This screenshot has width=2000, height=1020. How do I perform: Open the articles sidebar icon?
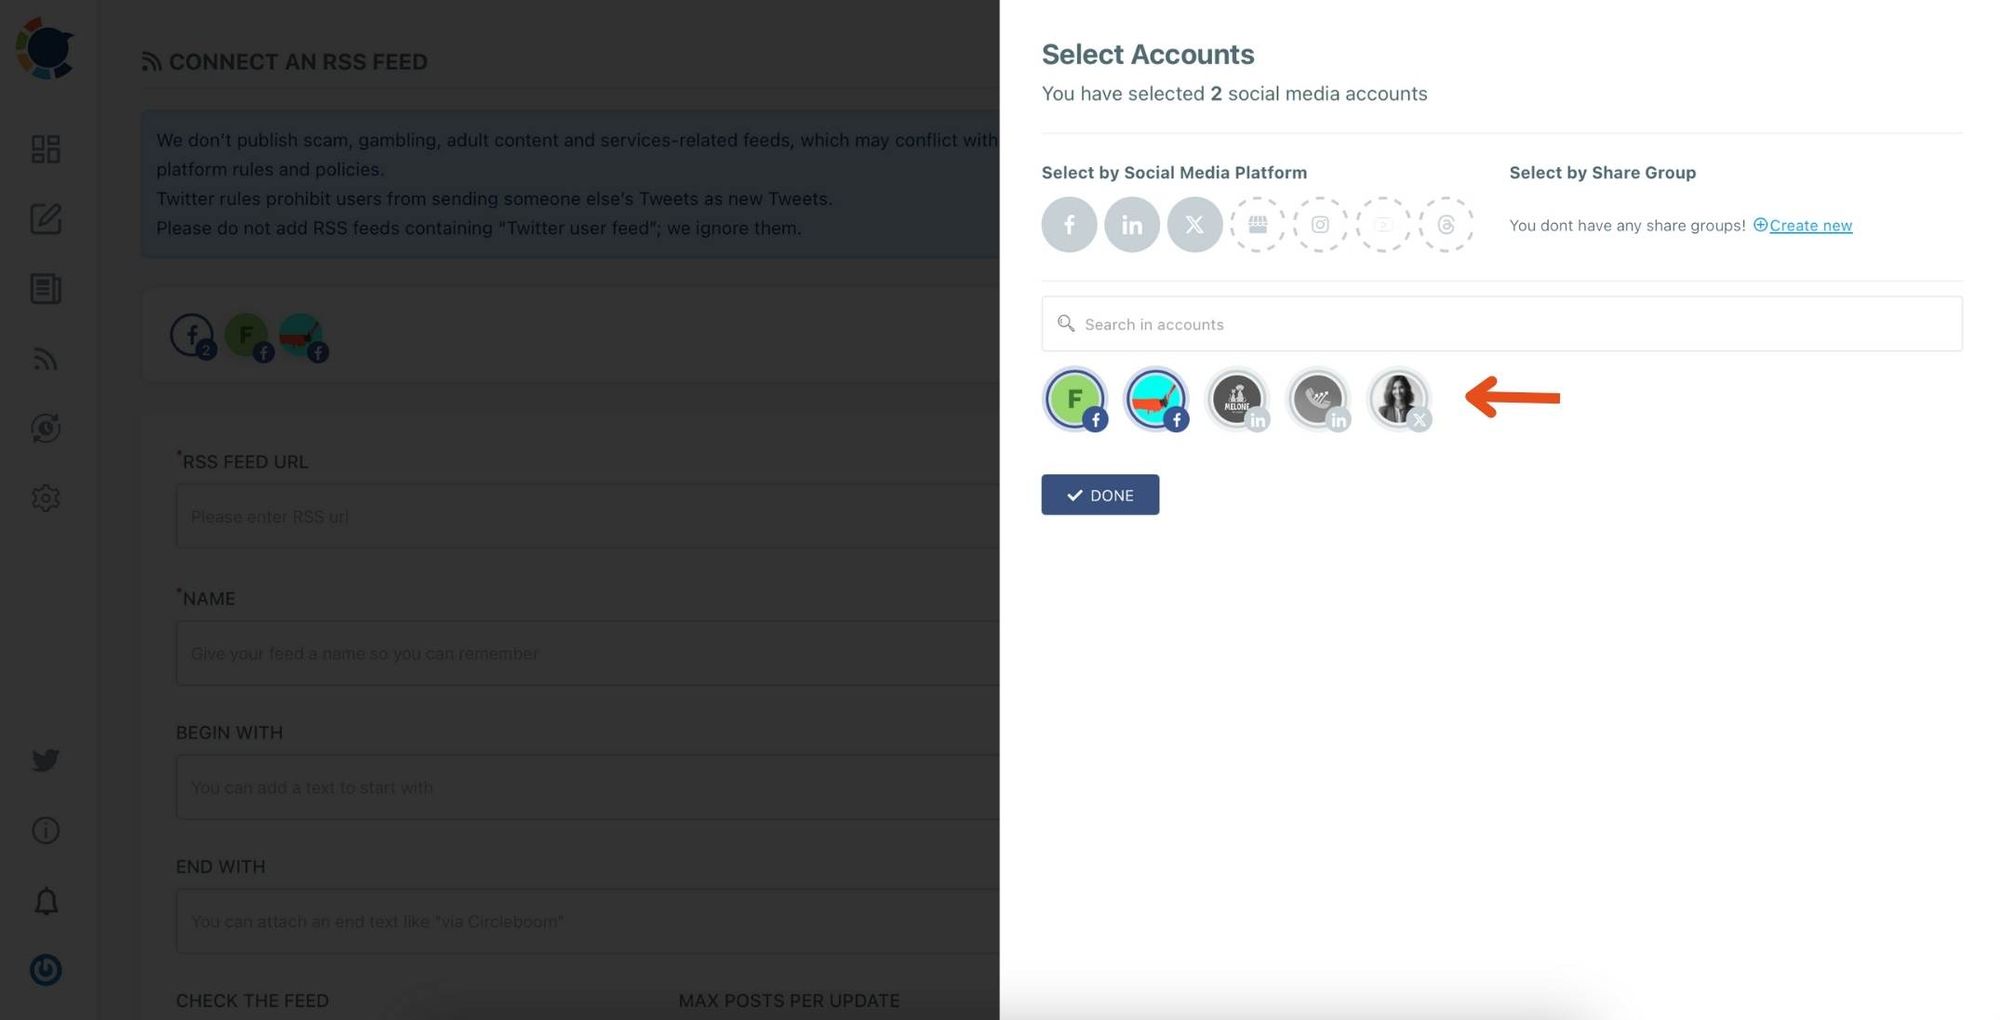point(45,289)
